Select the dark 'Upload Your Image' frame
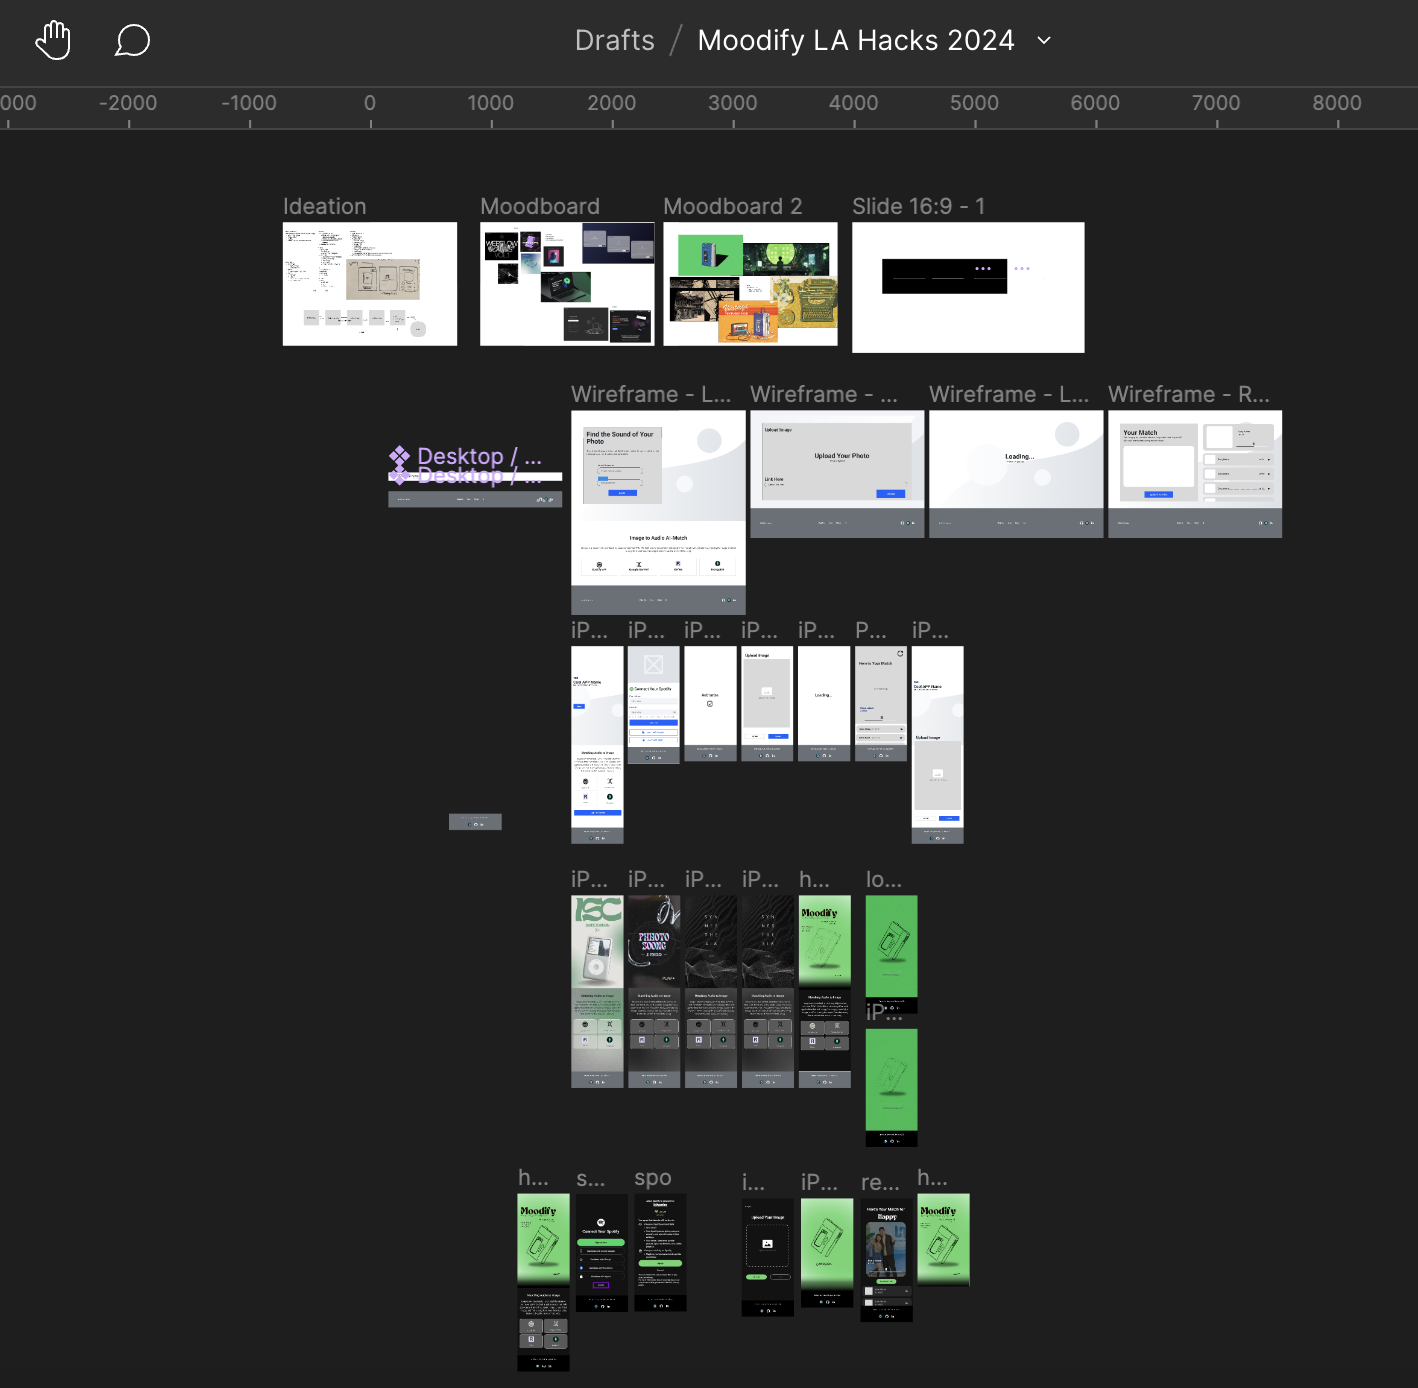This screenshot has height=1388, width=1418. coord(768,1258)
